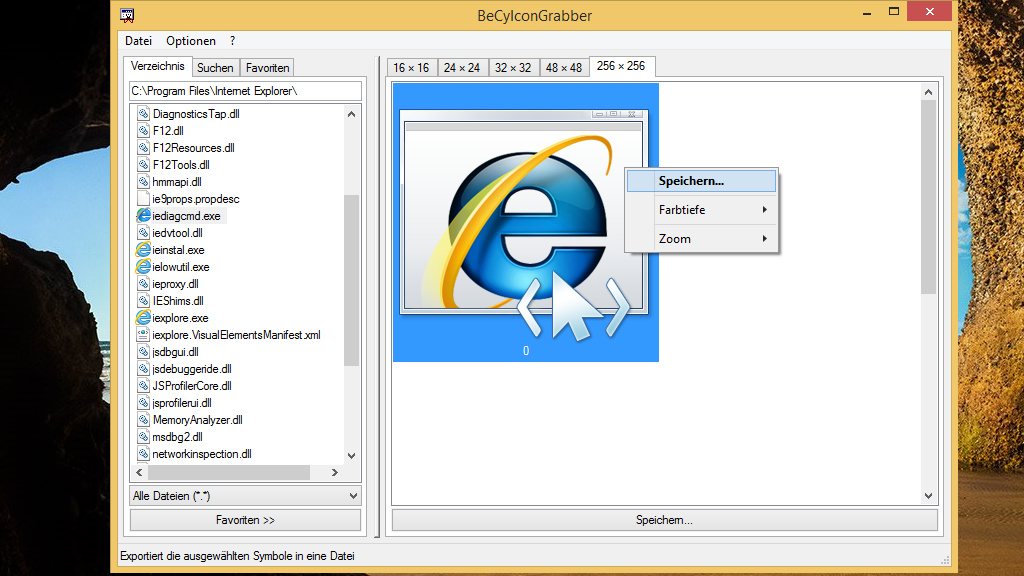The height and width of the screenshot is (576, 1024).
Task: Select the file name ieinstal.exe
Action: tap(178, 250)
